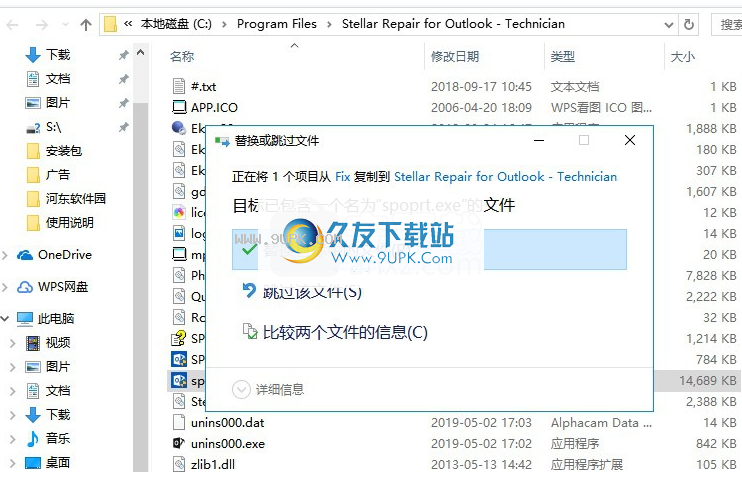Viewport: 742px width, 483px height.
Task: Click 本地磁盘 (C:) in the address path
Action: [x=176, y=24]
